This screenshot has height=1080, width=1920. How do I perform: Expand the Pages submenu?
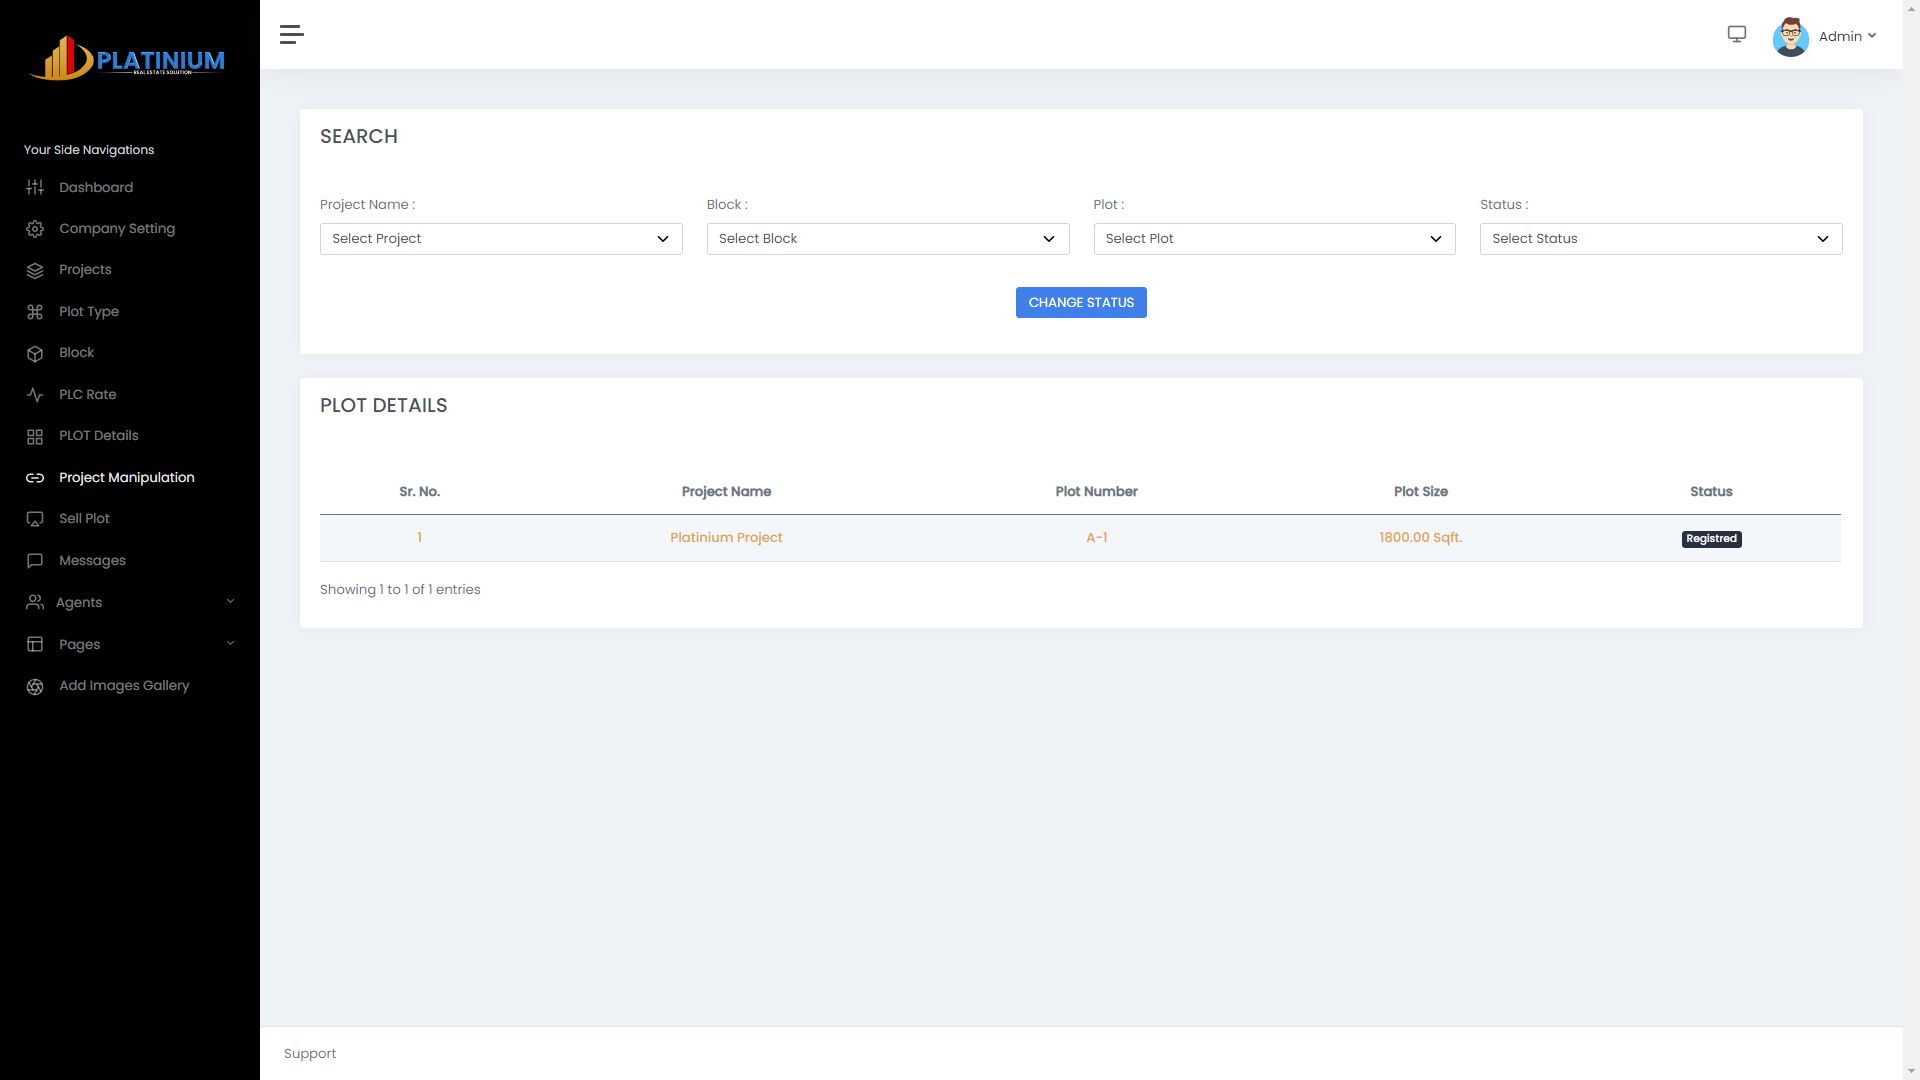[x=130, y=644]
